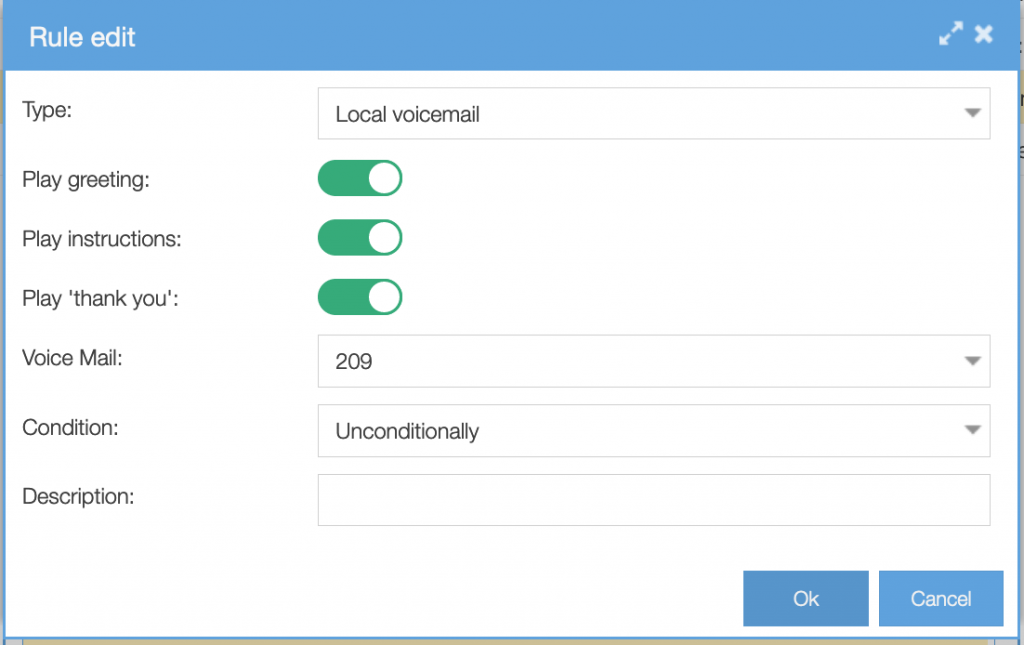Click the Type dropdown arrow chevron

point(971,113)
